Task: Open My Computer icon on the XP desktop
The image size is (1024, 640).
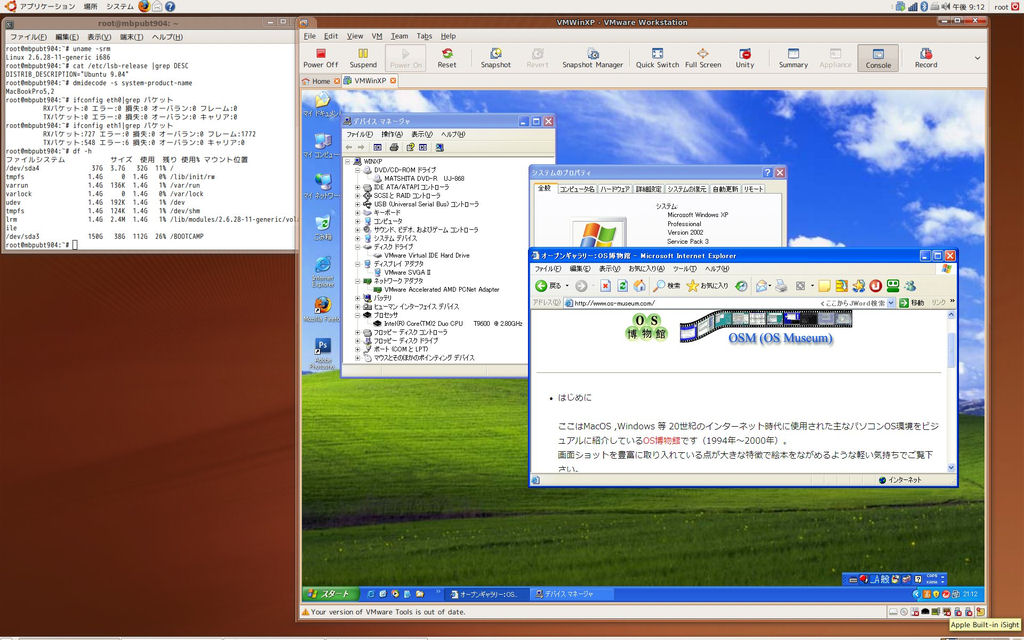Action: tap(322, 146)
